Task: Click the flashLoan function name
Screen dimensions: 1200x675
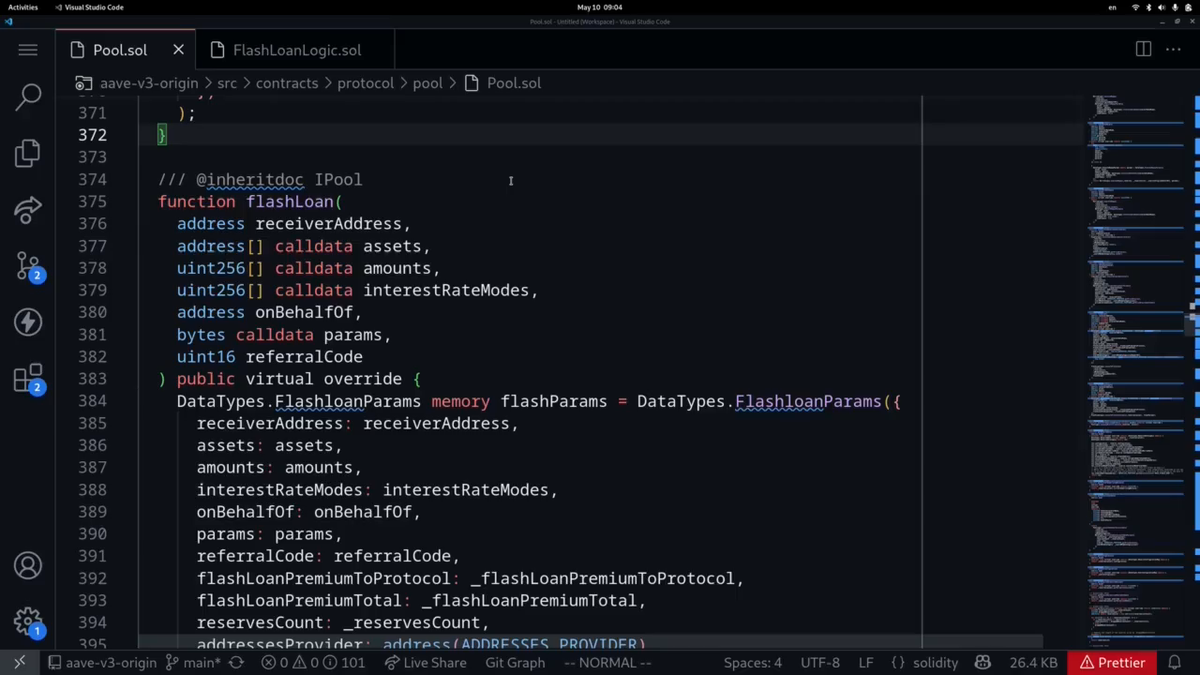Action: 291,202
